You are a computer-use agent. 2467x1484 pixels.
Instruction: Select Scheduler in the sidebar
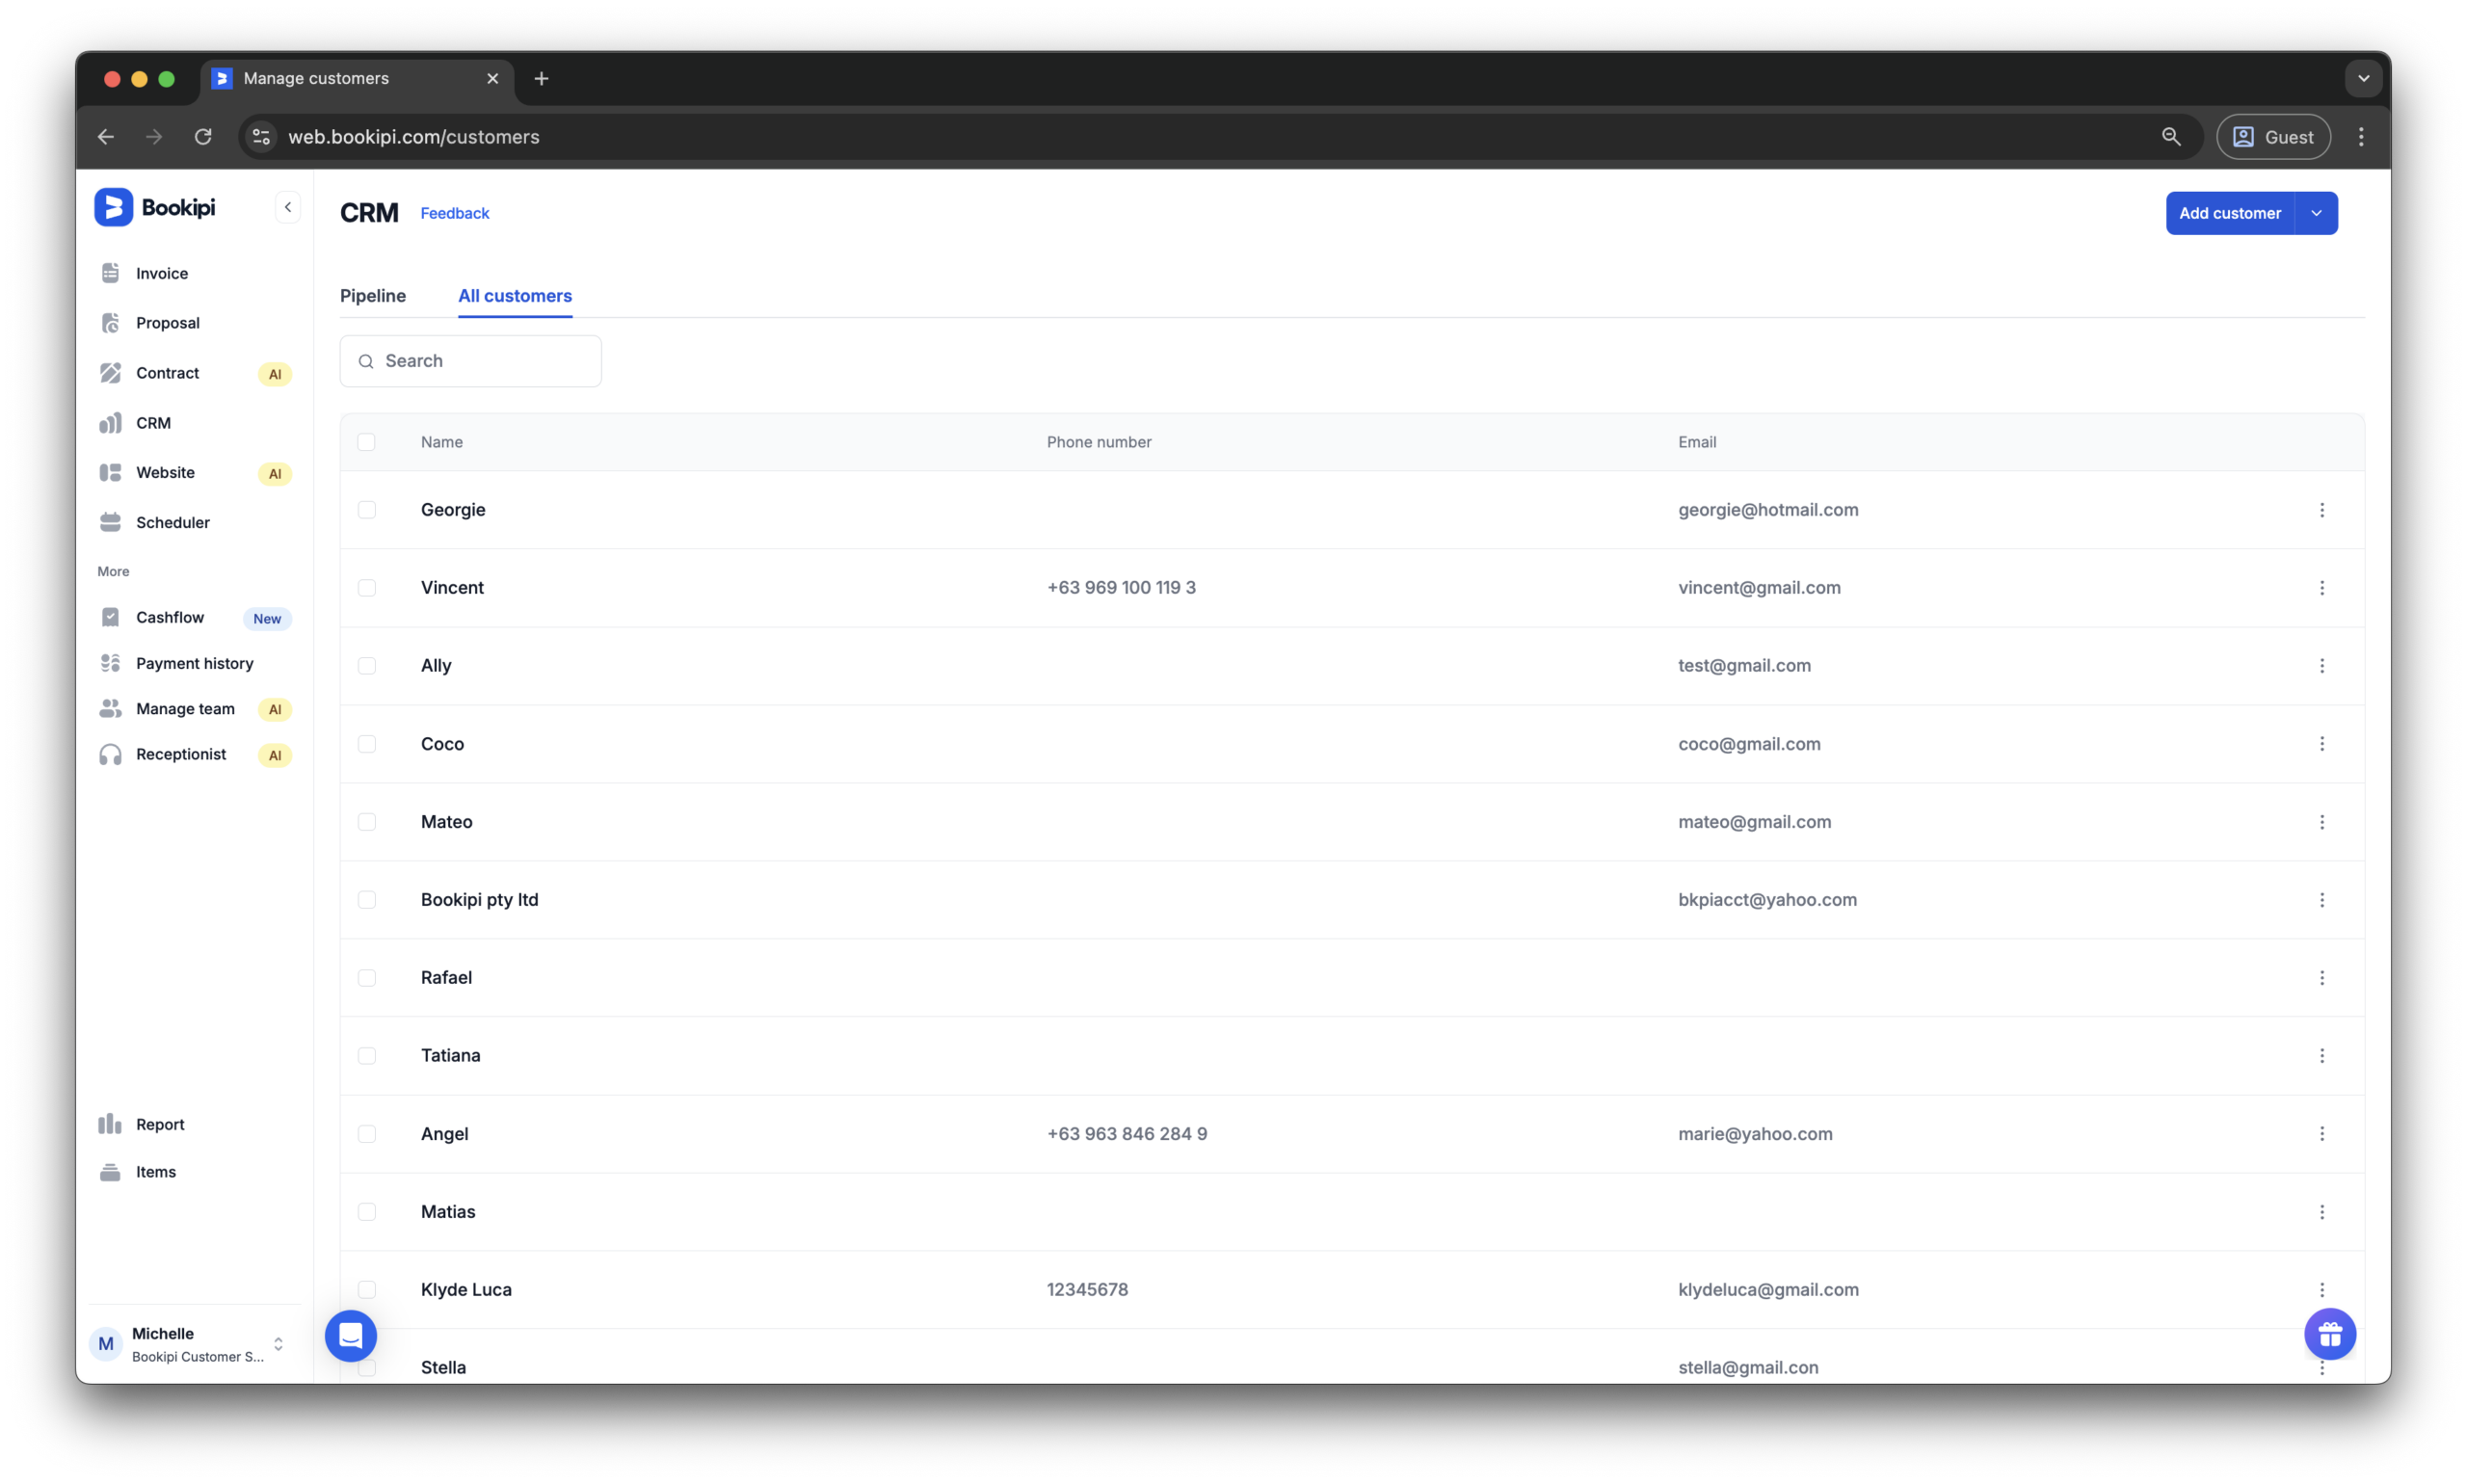(x=172, y=521)
